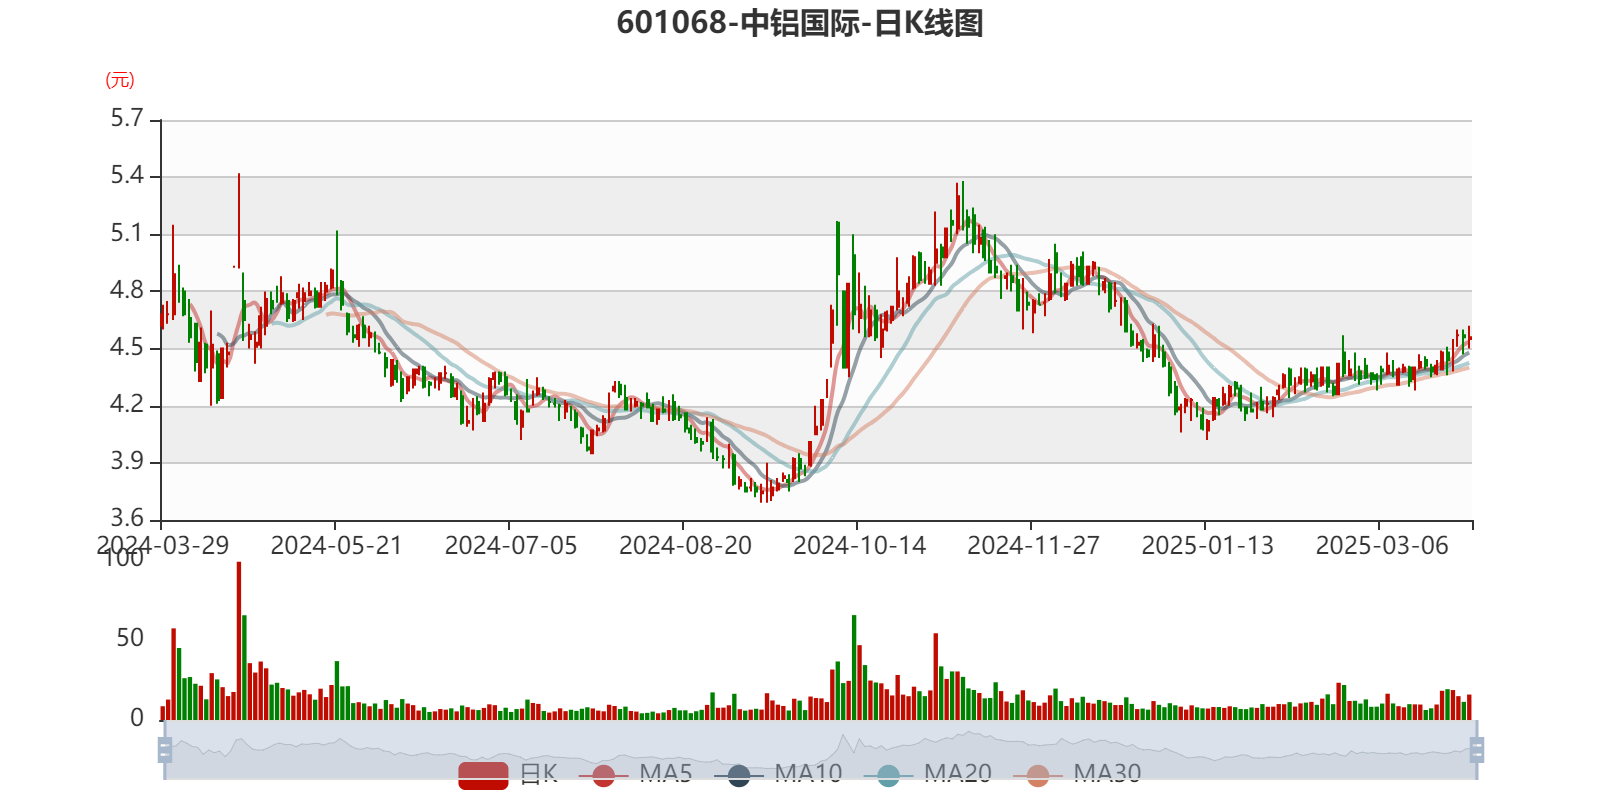Click the 5.4 price axis label
The image size is (1600, 800).
point(127,177)
